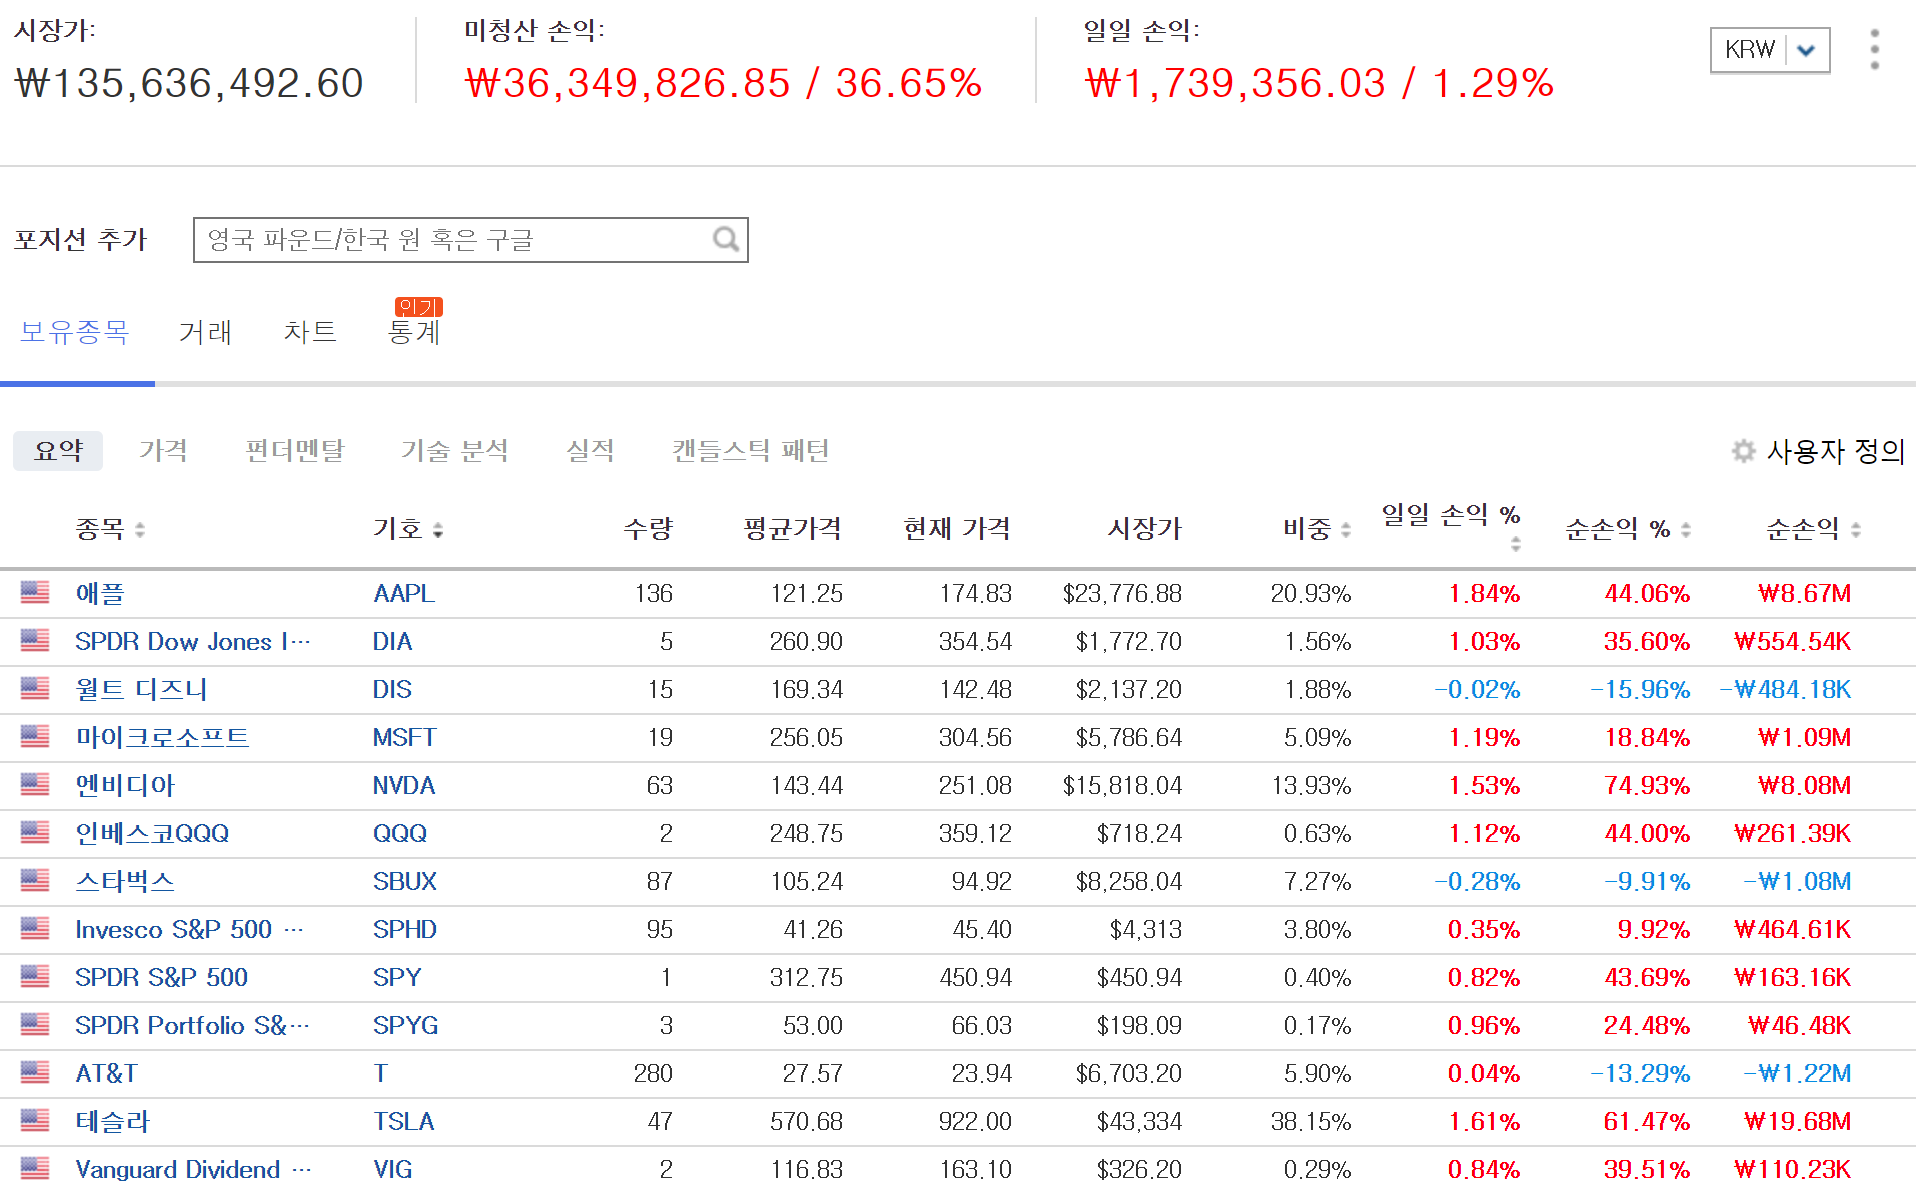Click the ₩1,739,356.03 / 1.29% daily profit
Screen dimensions: 1916x1194
coord(1319,83)
